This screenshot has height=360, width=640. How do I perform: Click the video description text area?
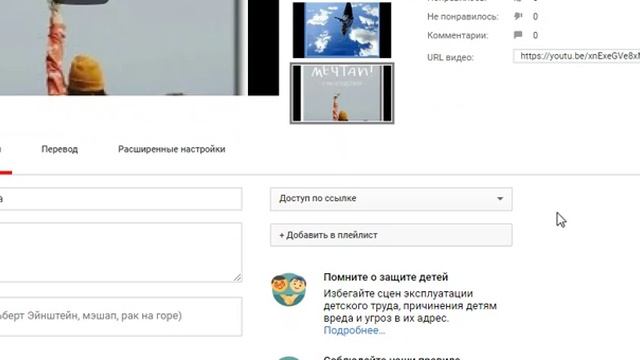point(121,252)
